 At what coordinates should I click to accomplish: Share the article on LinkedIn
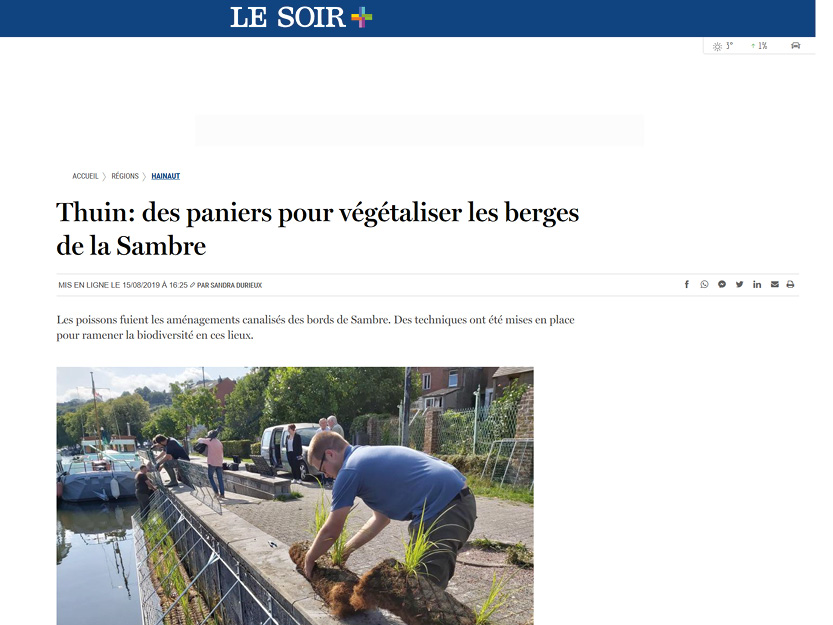point(756,284)
